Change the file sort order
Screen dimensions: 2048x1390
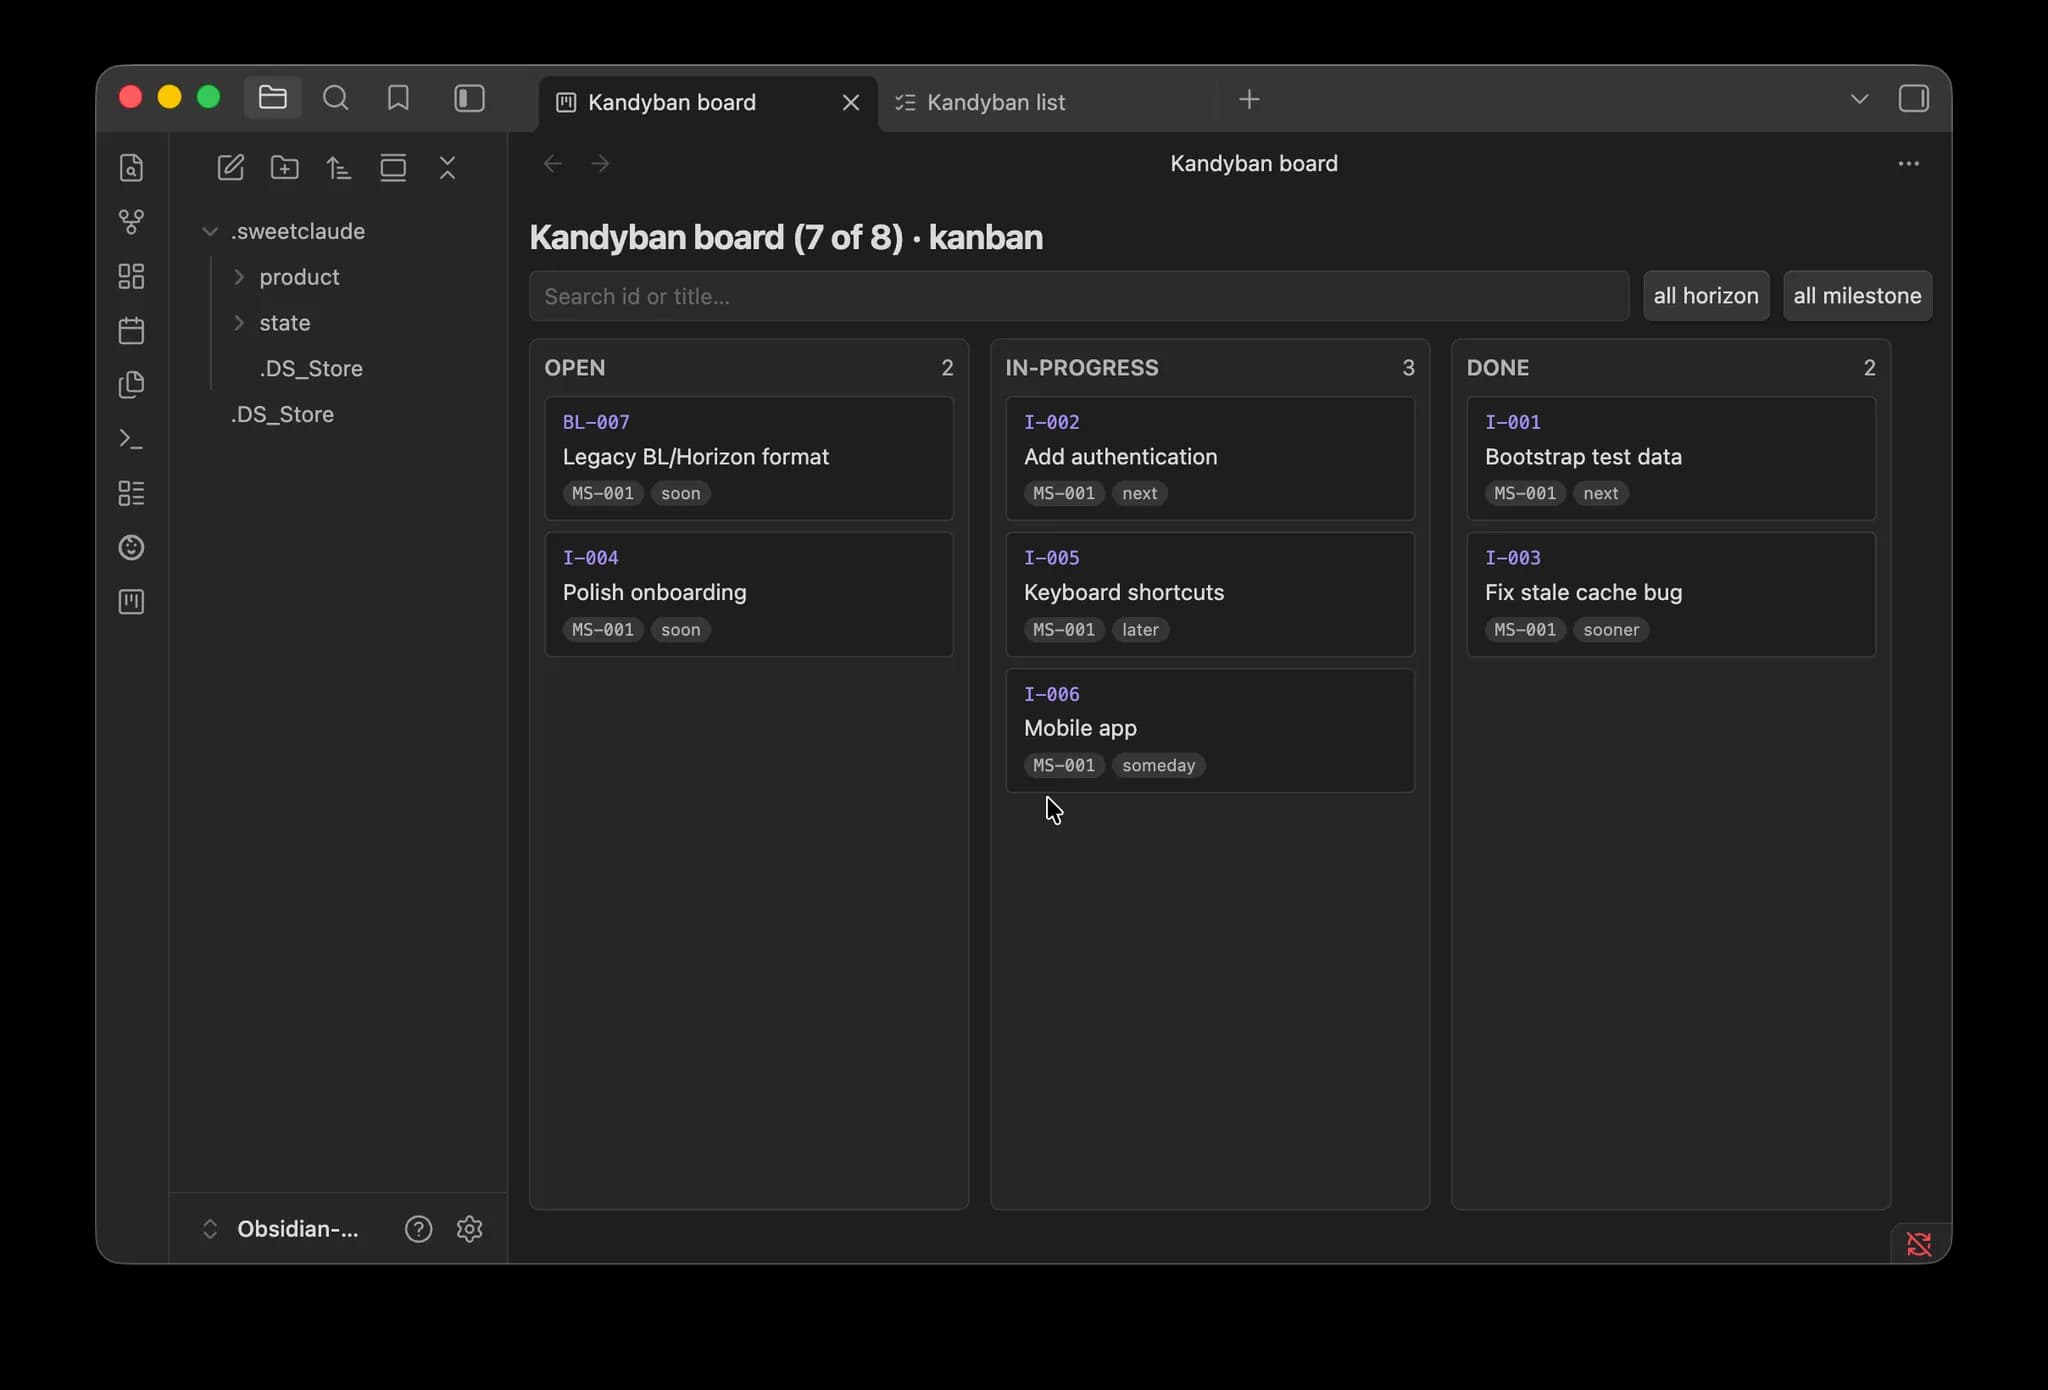pyautogui.click(x=339, y=167)
